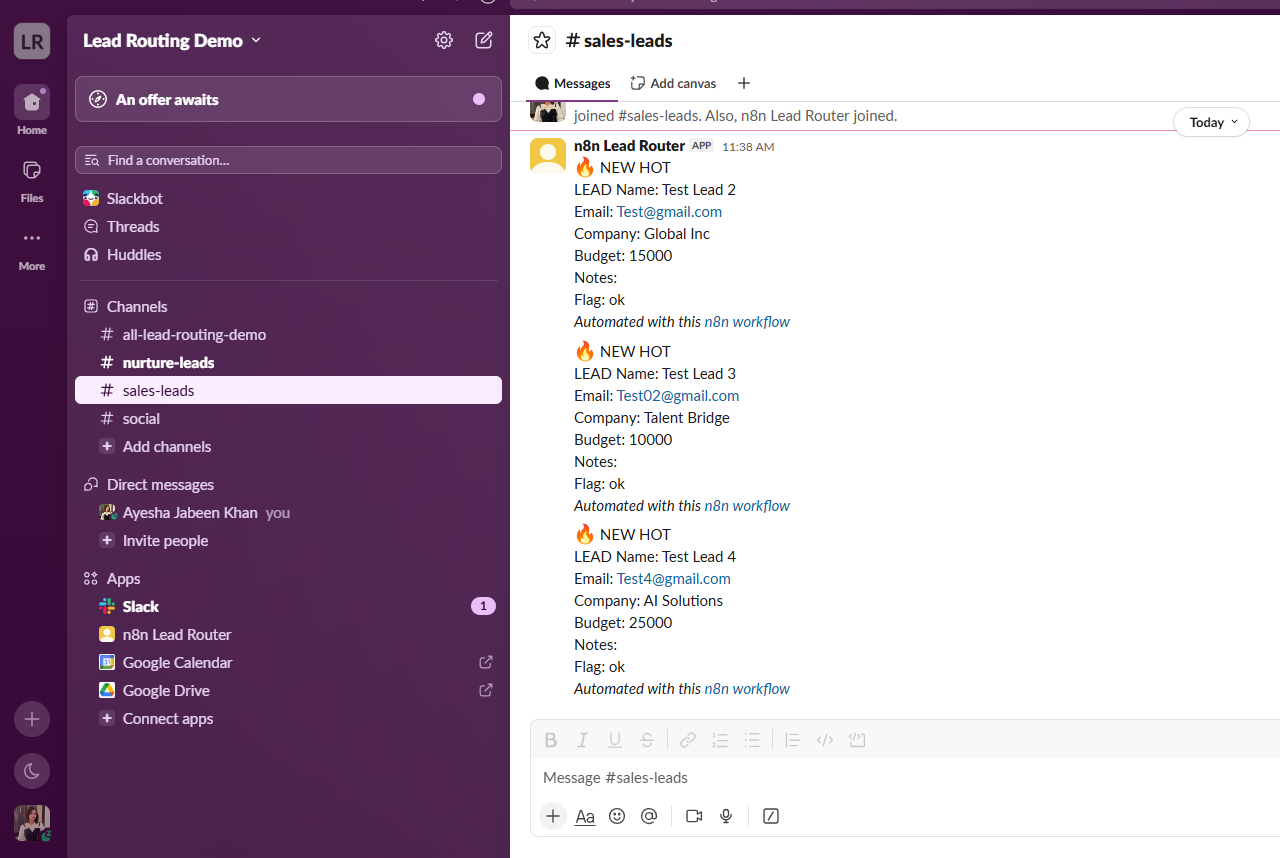Open Ayesha Jabeen Khan direct message

(x=288, y=512)
